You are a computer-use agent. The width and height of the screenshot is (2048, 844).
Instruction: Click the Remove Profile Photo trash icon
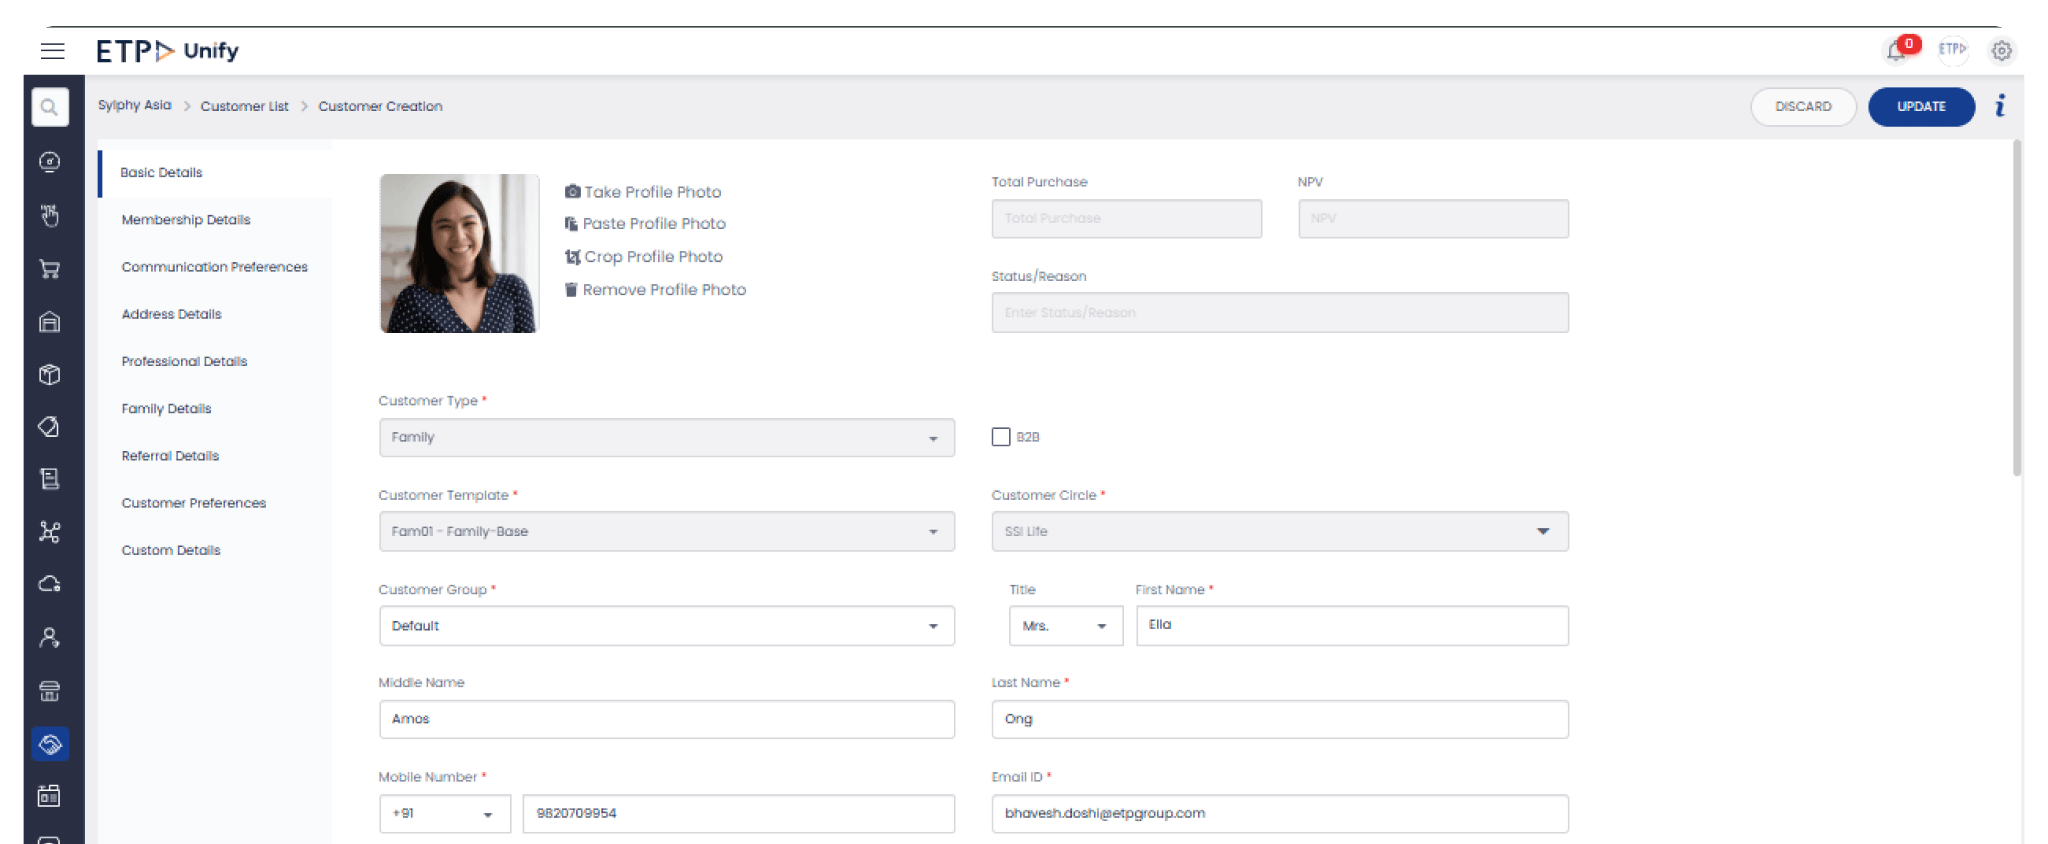click(x=571, y=290)
